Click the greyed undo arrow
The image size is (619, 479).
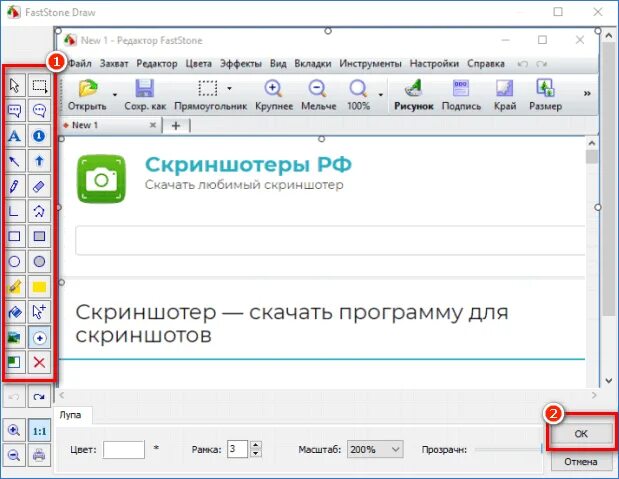pyautogui.click(x=15, y=397)
